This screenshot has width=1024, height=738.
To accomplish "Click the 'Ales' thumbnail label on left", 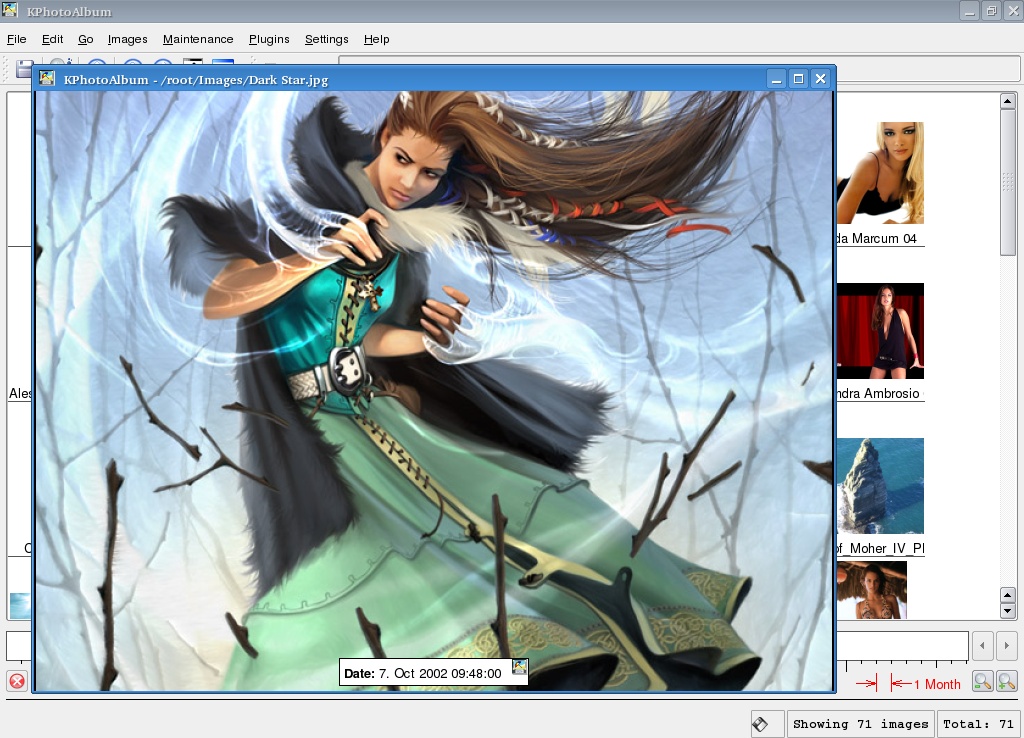I will tap(20, 393).
